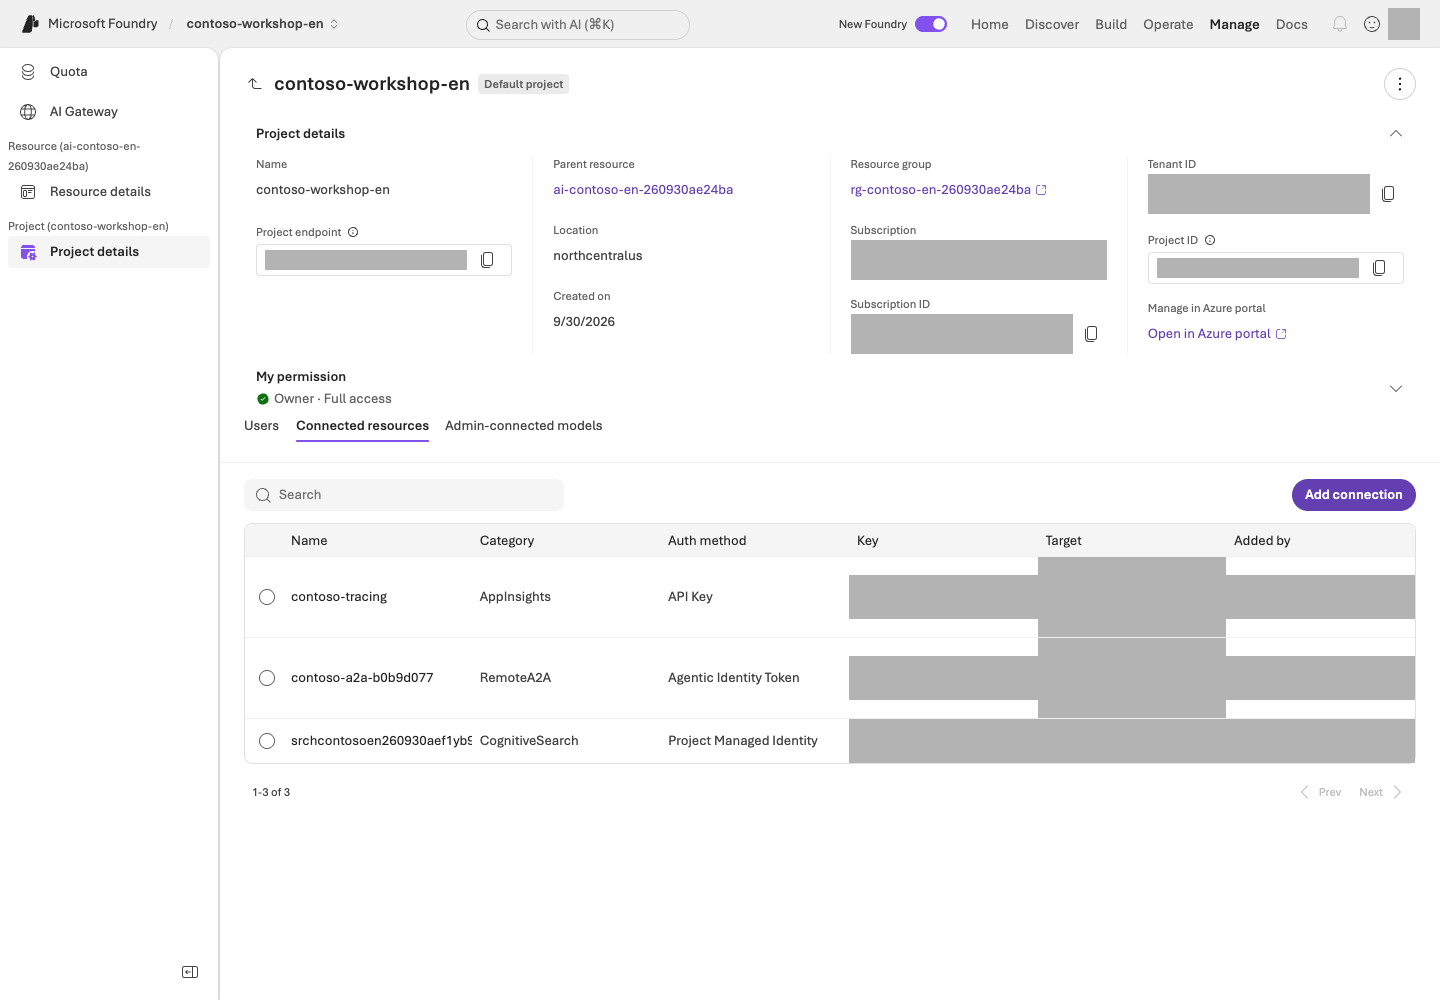Switch to the Users tab
The width and height of the screenshot is (1440, 1000).
point(261,426)
